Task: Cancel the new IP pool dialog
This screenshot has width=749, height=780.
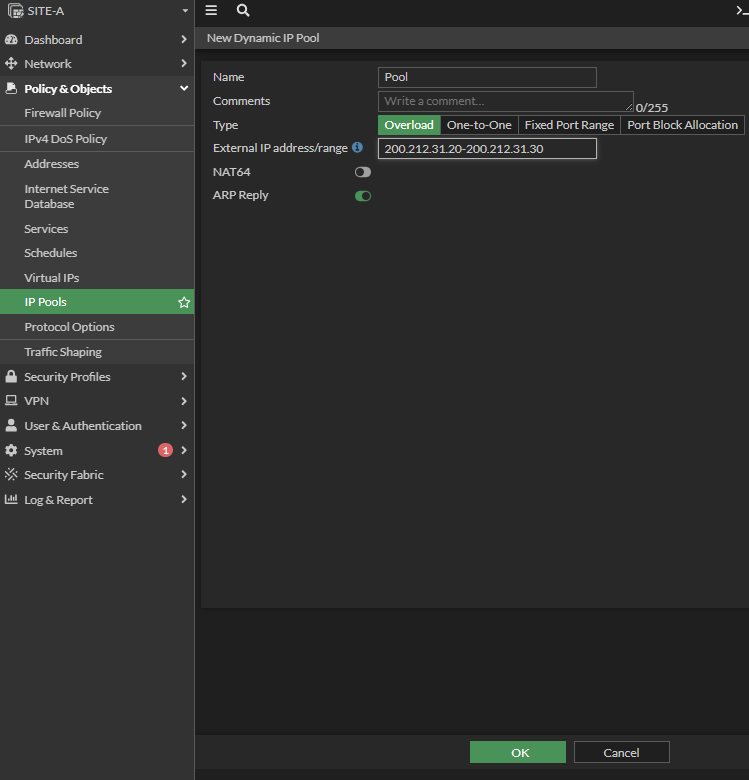Action: 621,753
